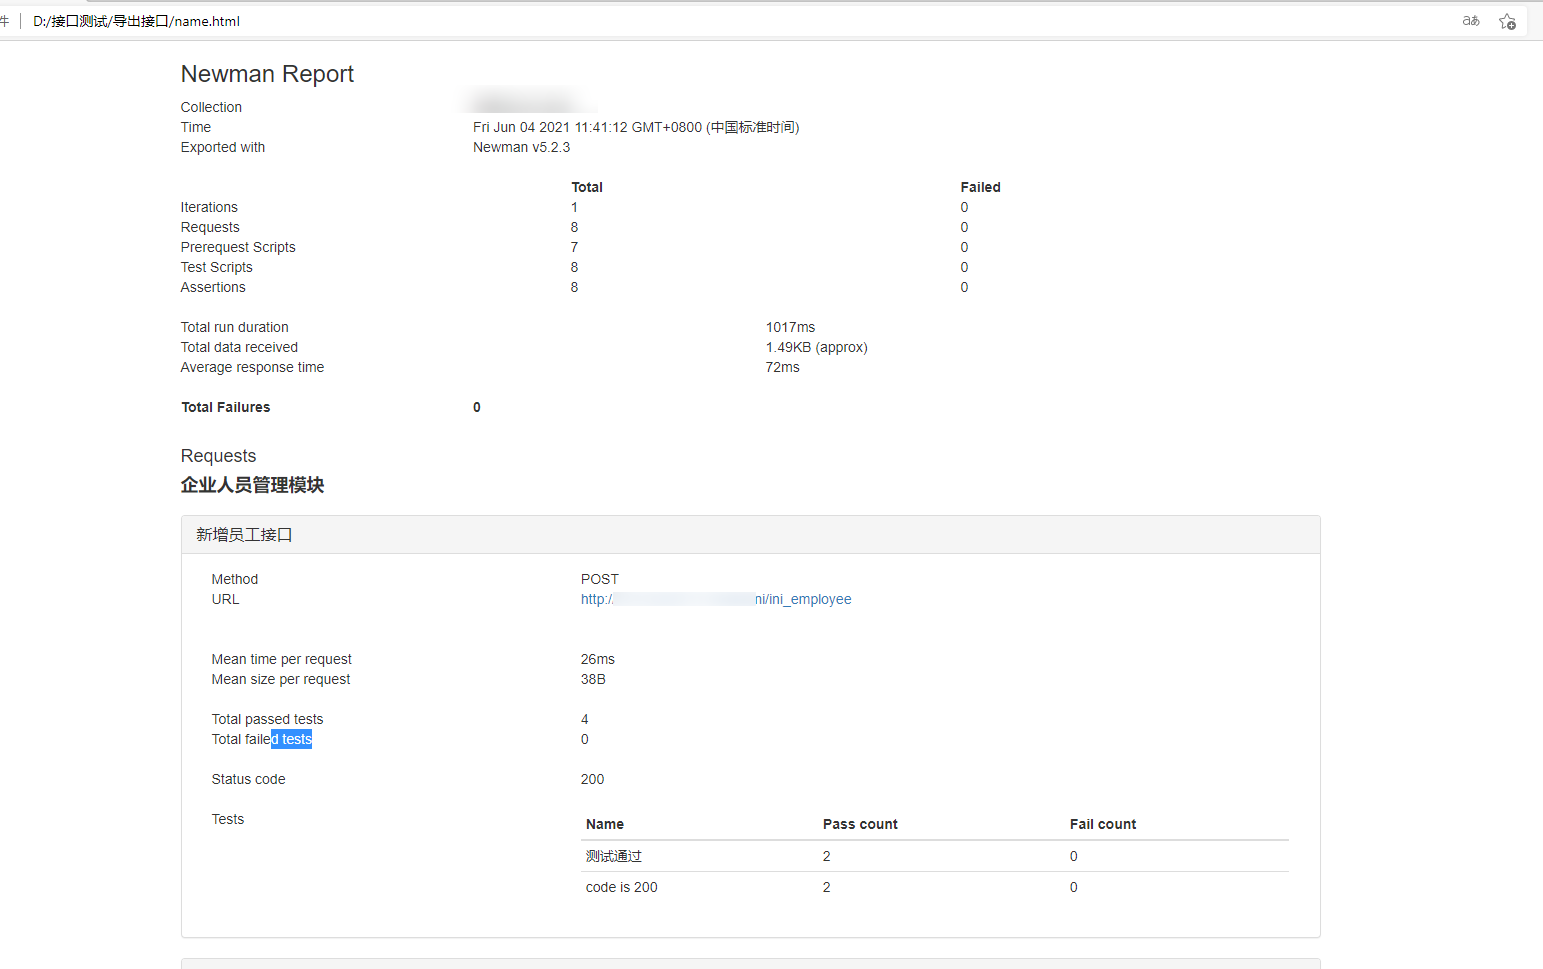Click the Collection label
The image size is (1543, 969).
[x=211, y=107]
